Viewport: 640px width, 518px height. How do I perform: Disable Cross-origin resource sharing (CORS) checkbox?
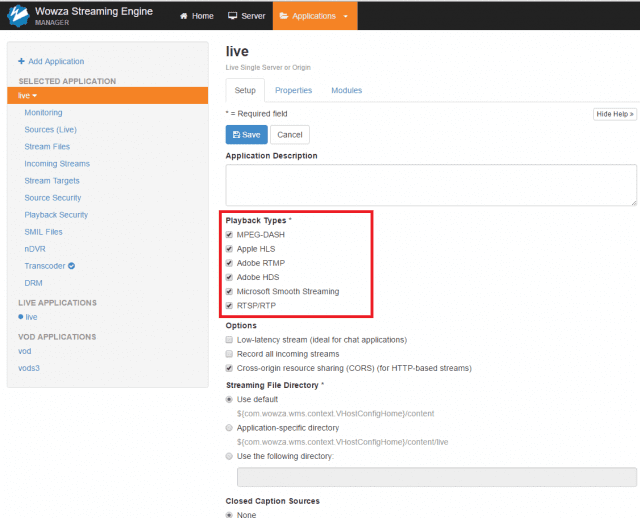pyautogui.click(x=229, y=368)
